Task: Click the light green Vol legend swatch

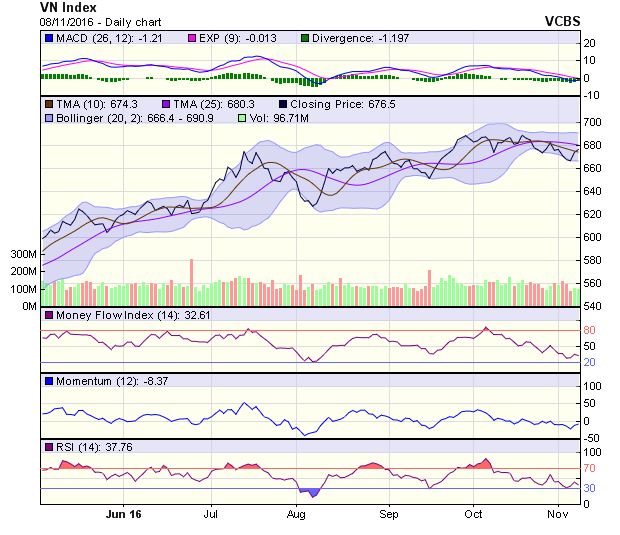Action: [241, 118]
